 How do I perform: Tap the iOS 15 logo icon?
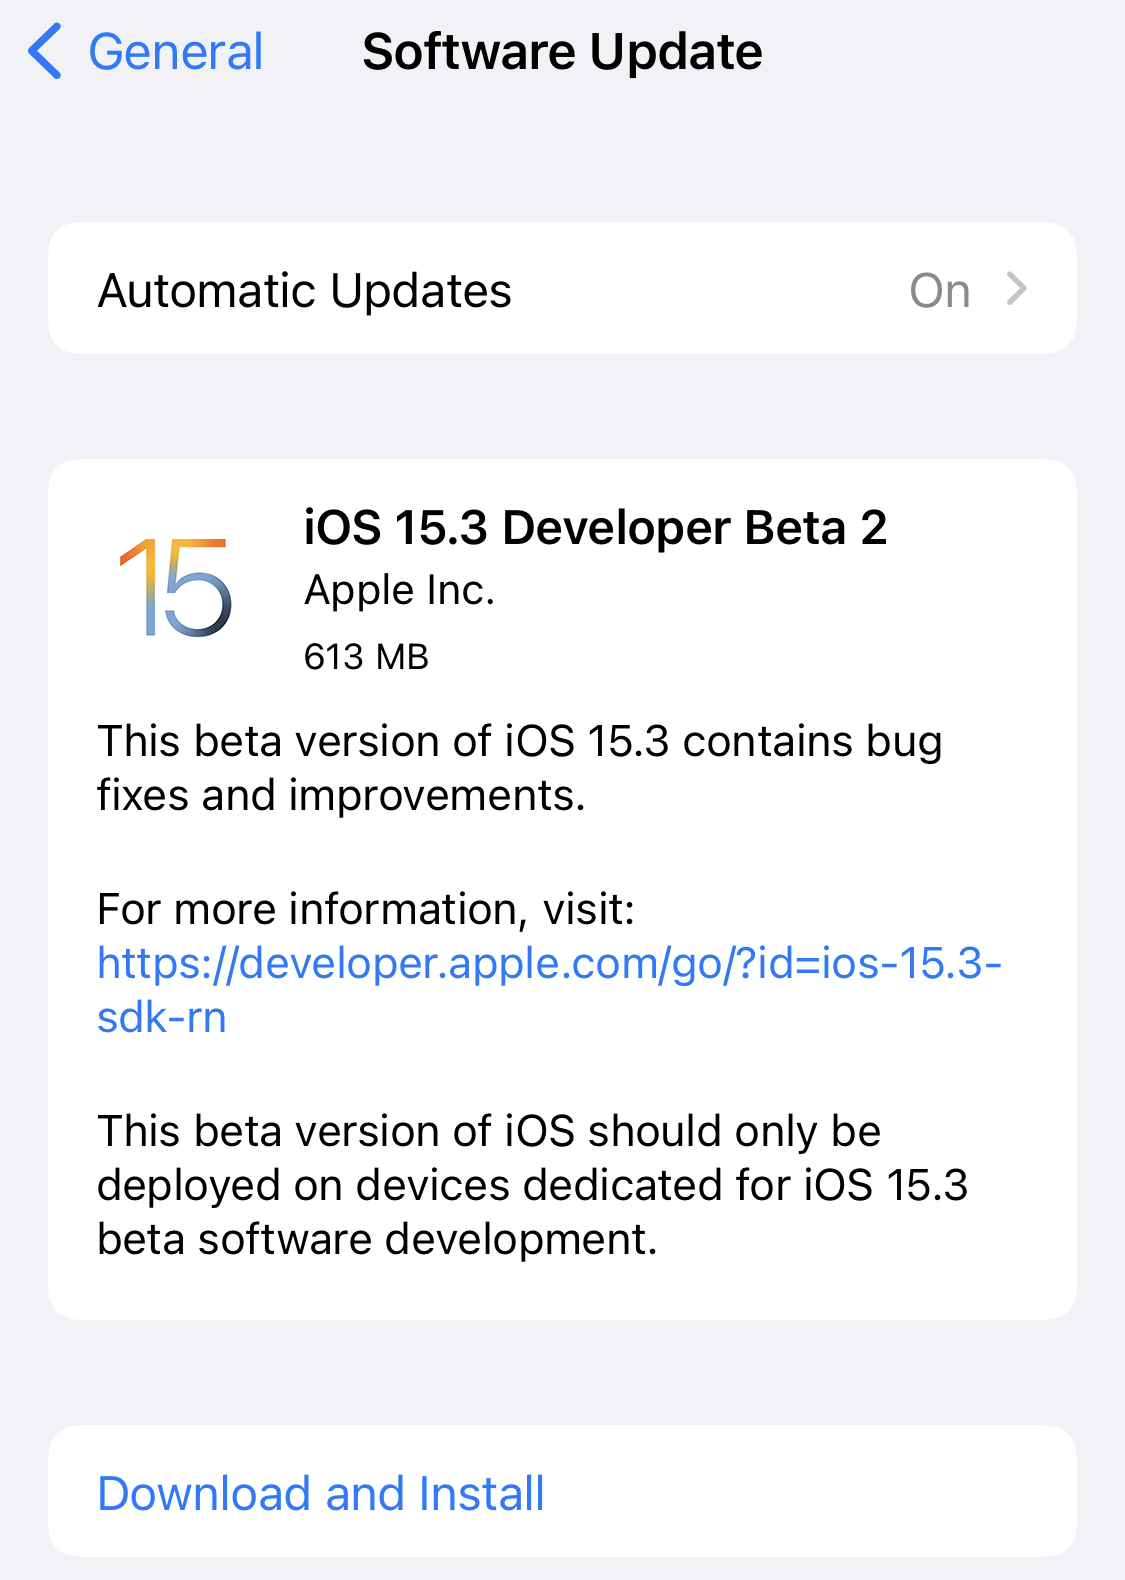click(x=176, y=588)
